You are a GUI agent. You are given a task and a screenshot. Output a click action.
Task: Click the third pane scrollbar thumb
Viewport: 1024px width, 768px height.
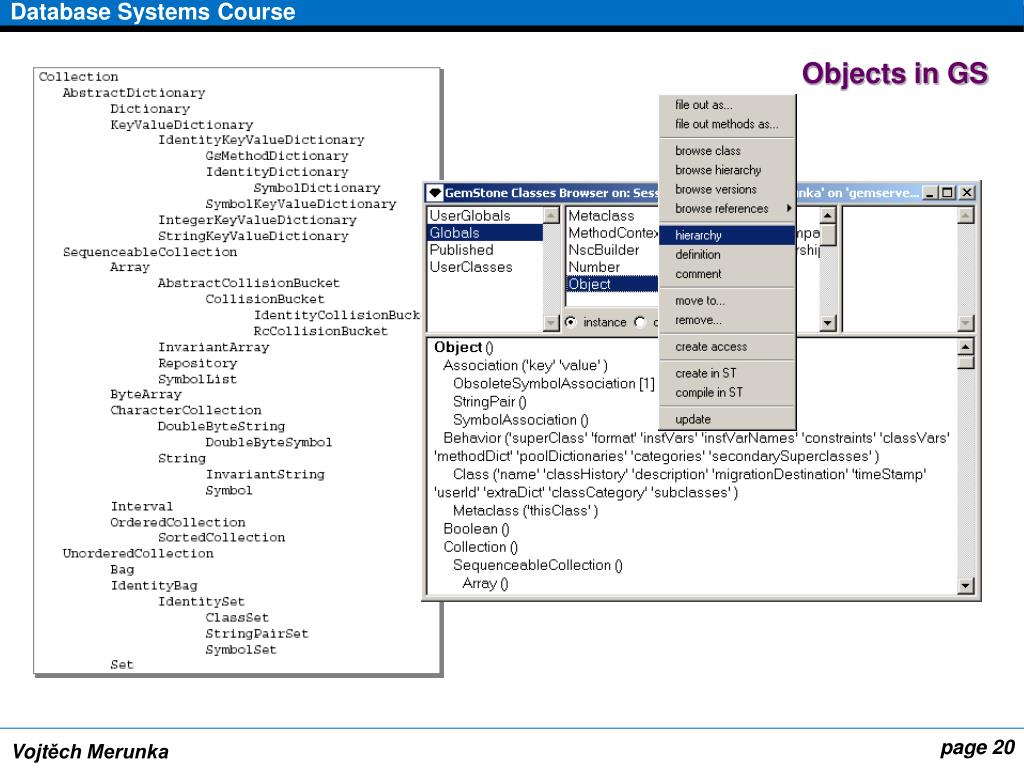point(828,234)
